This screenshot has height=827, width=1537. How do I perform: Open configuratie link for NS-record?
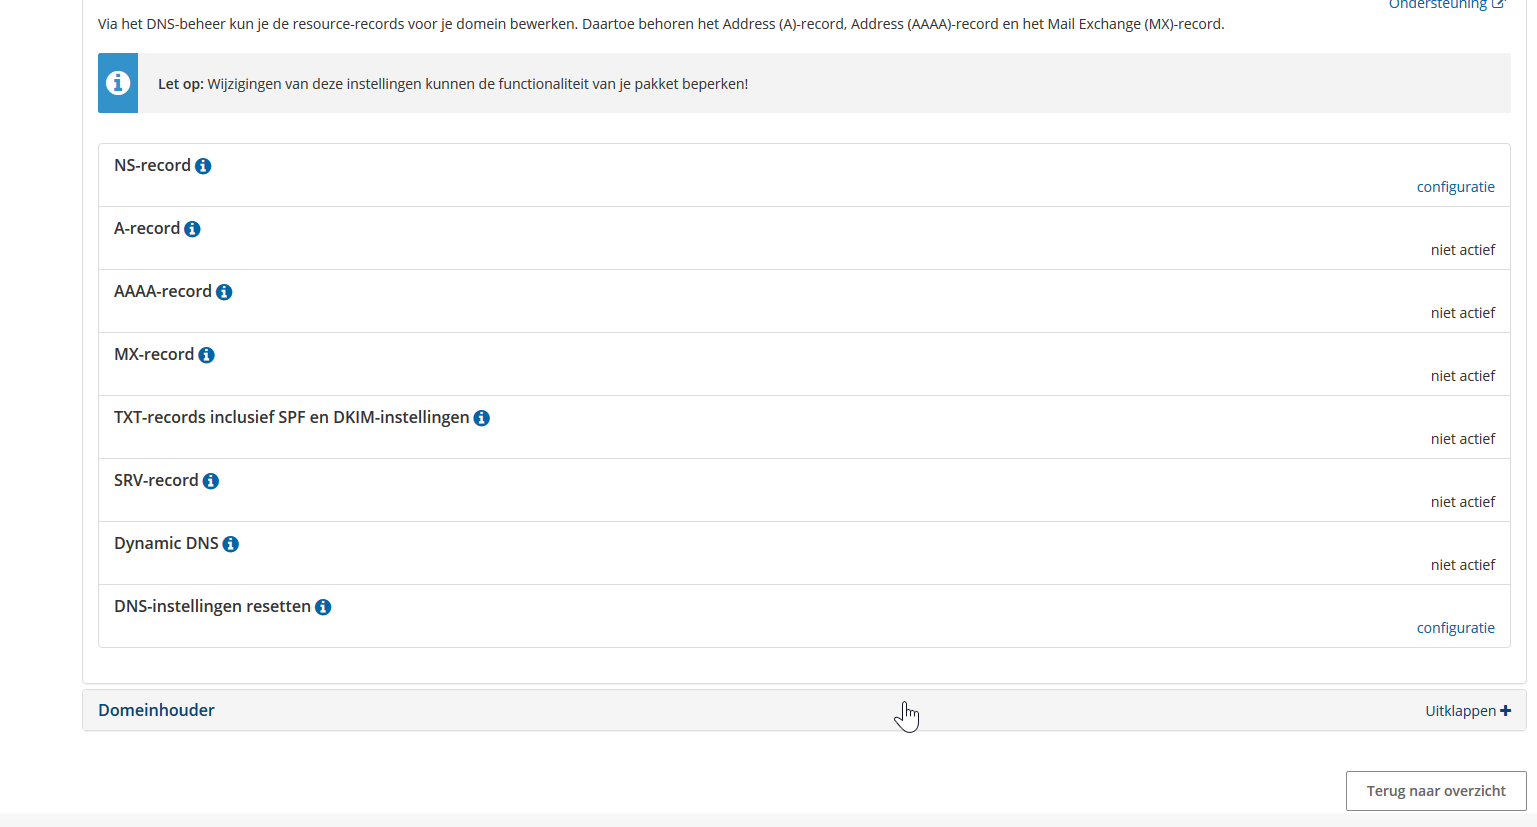(x=1455, y=187)
